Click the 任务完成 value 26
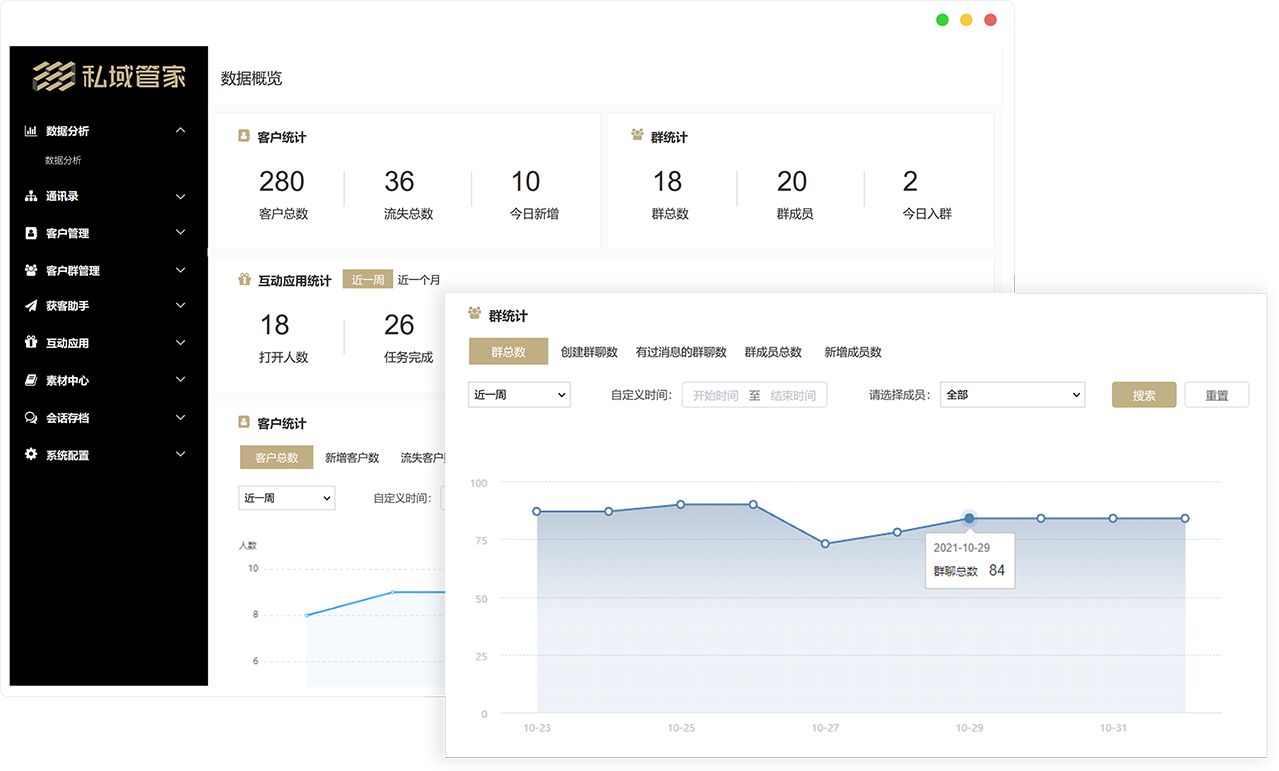 [399, 325]
